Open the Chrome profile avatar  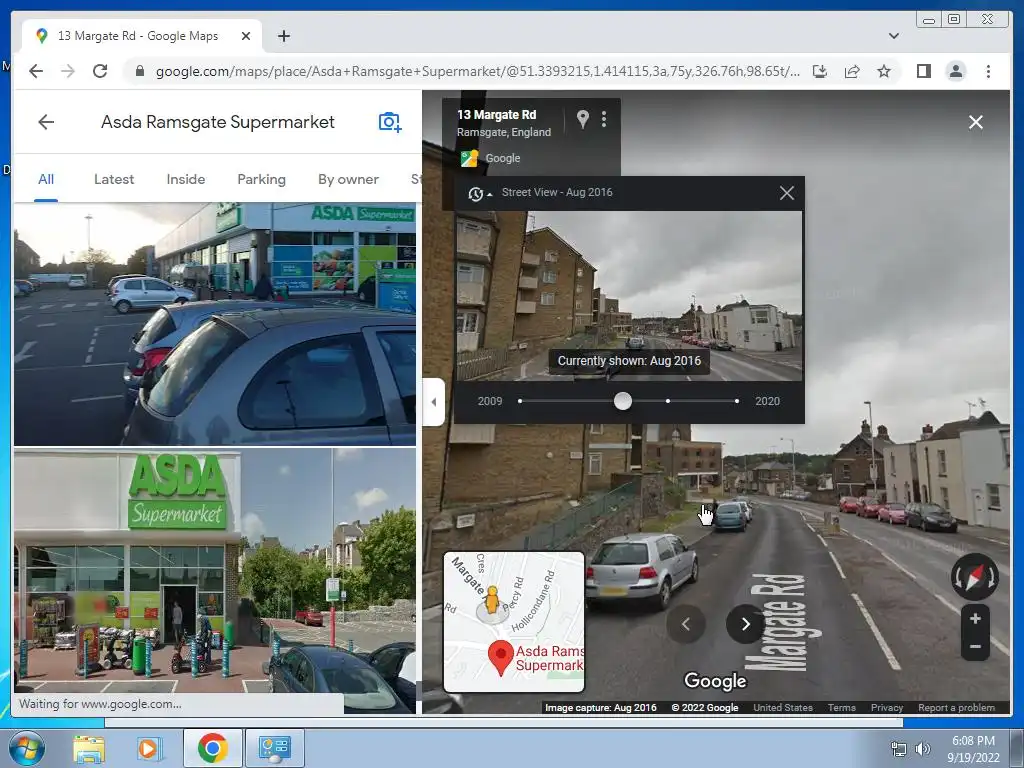(x=955, y=71)
